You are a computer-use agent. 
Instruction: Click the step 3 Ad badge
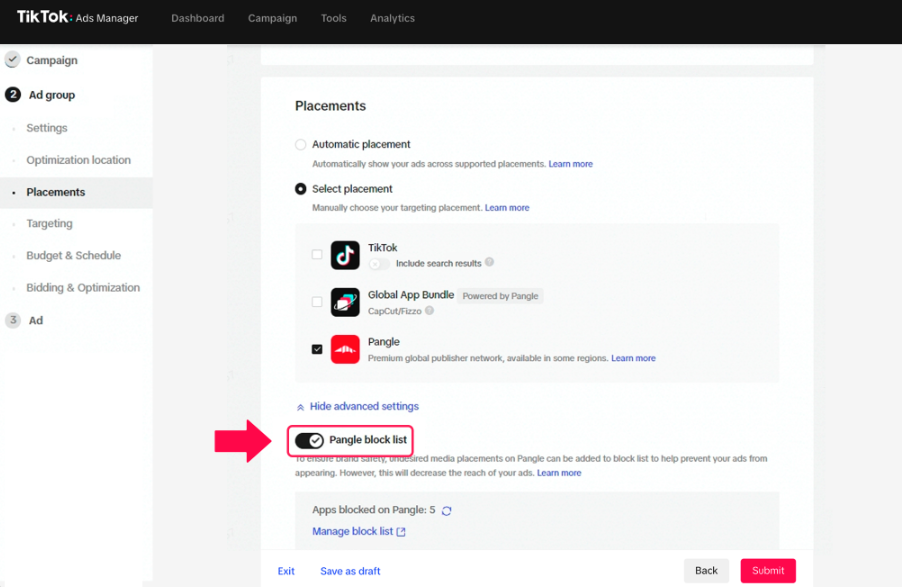(13, 320)
